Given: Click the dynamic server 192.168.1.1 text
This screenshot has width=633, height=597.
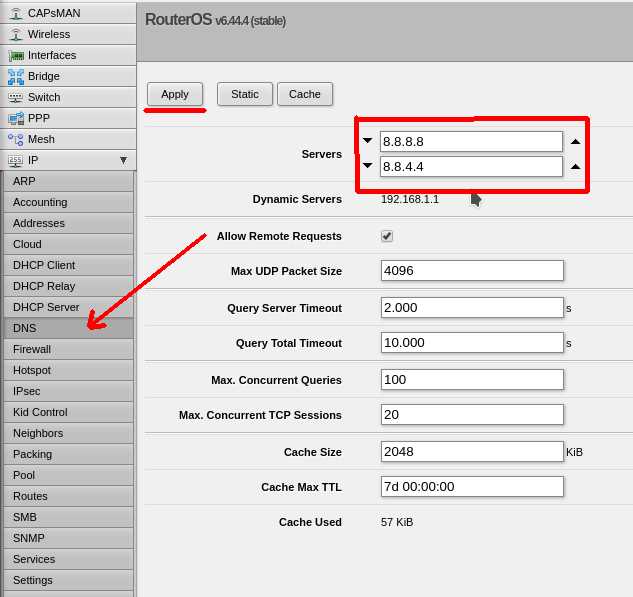Looking at the screenshot, I should coord(410,199).
